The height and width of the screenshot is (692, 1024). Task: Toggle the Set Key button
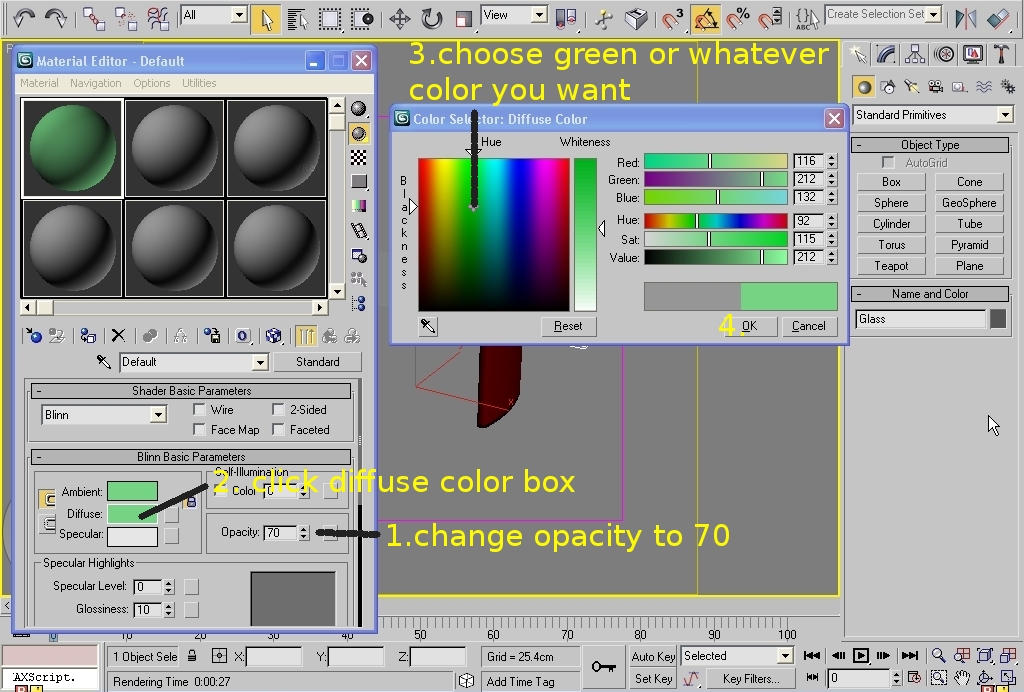pos(653,679)
